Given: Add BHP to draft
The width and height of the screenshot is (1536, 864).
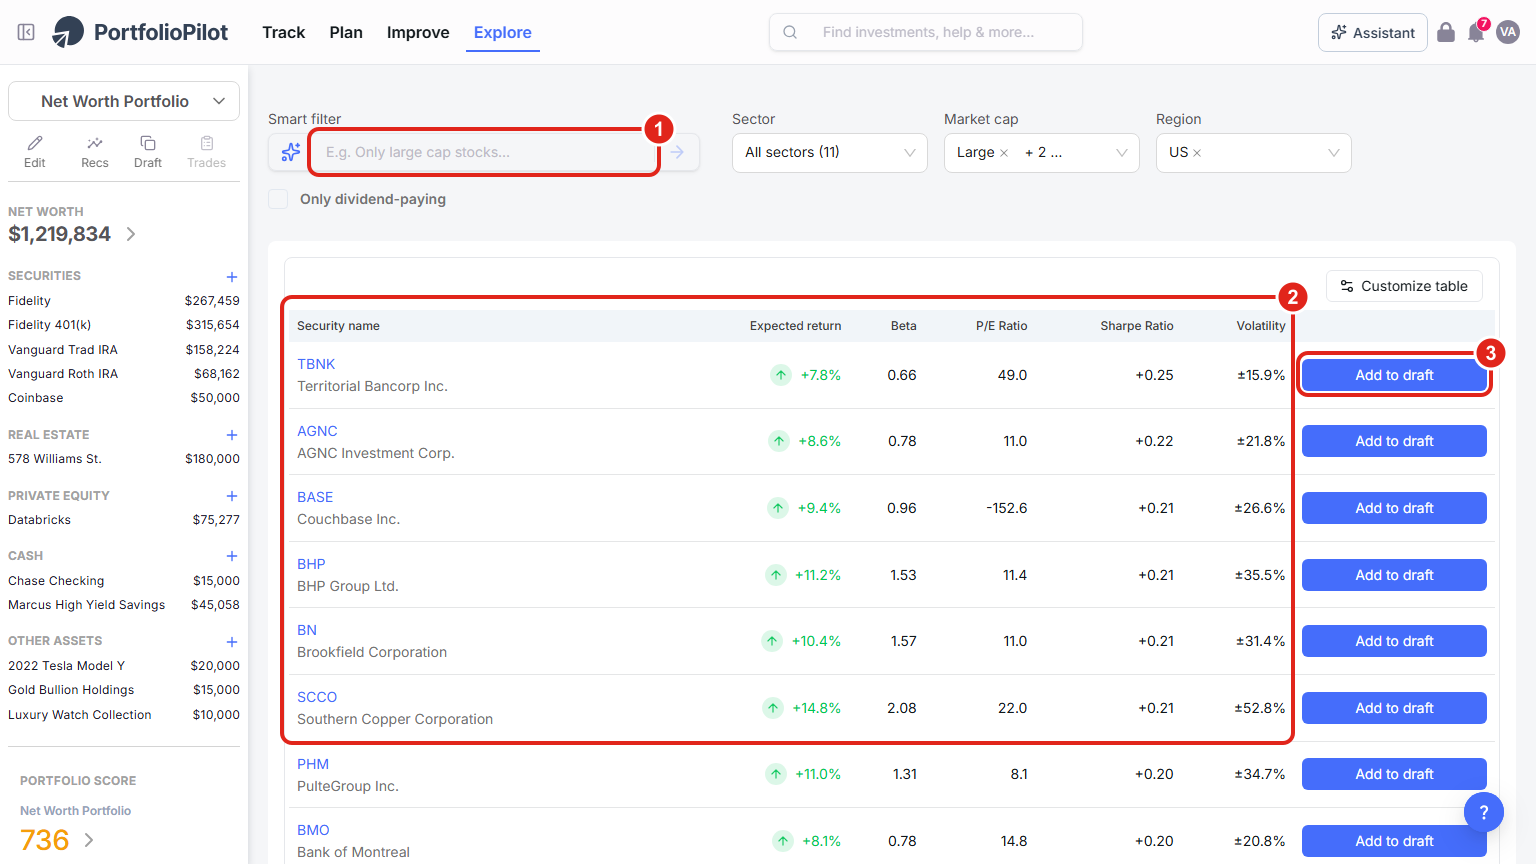Looking at the screenshot, I should [1394, 575].
